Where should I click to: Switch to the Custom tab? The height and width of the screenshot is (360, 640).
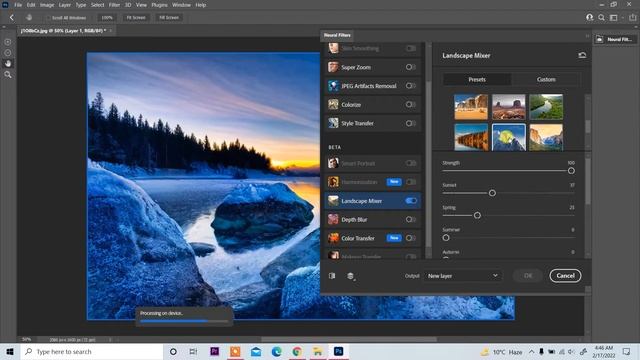tap(546, 80)
